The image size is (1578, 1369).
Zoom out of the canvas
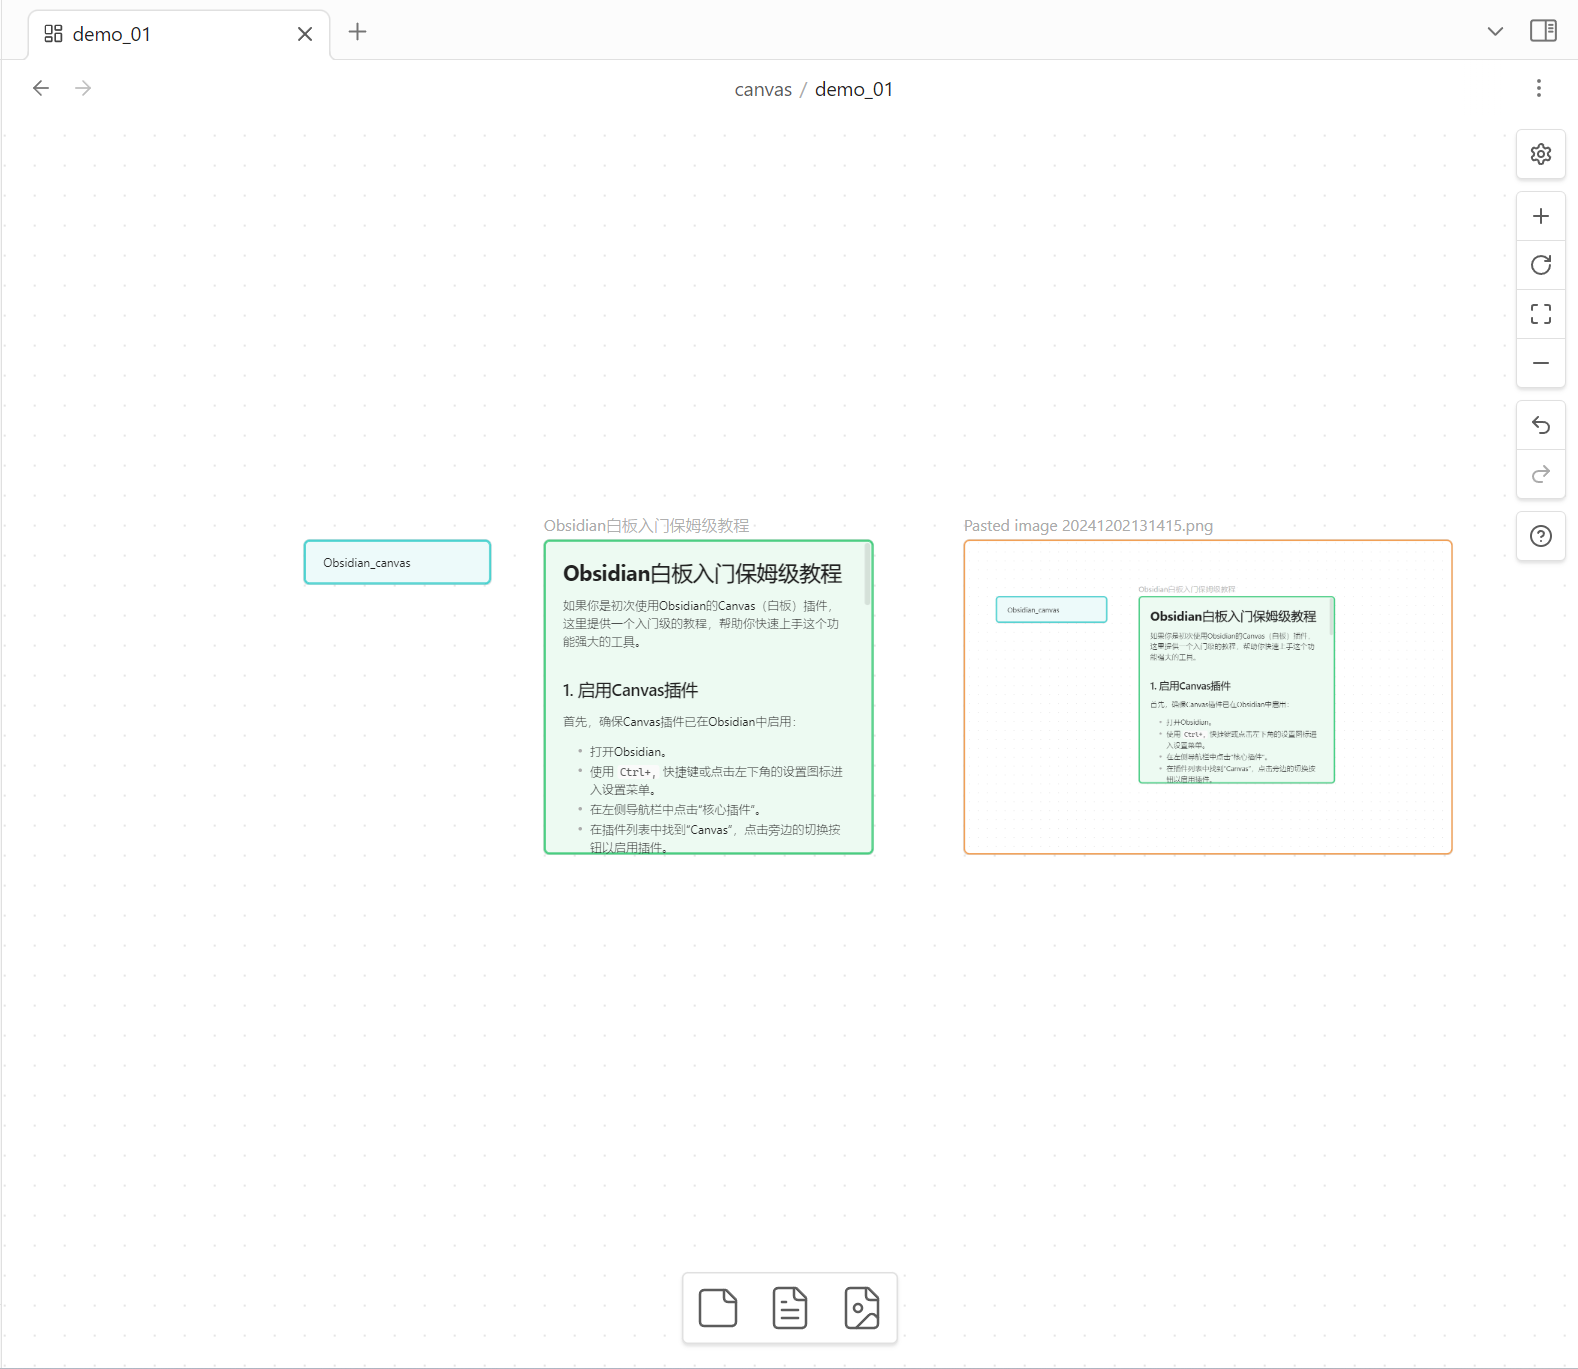point(1540,363)
